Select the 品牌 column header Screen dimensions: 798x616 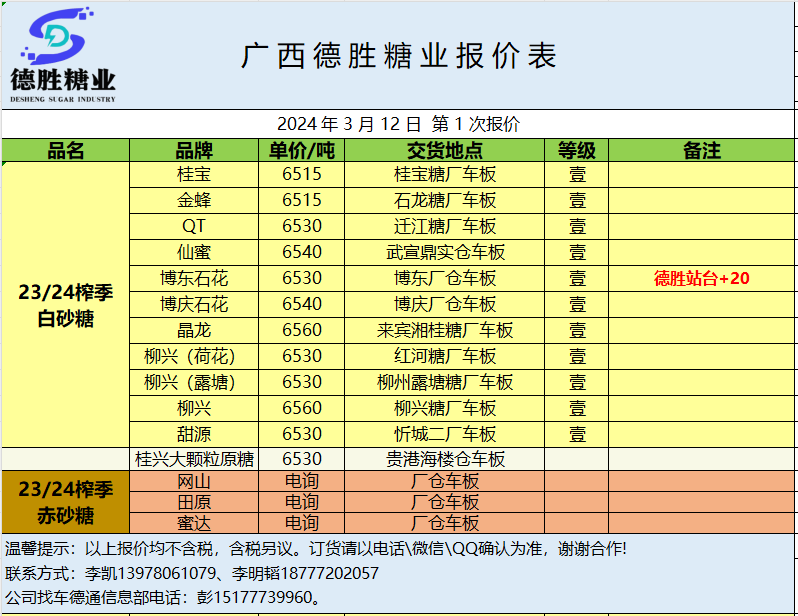coord(194,150)
